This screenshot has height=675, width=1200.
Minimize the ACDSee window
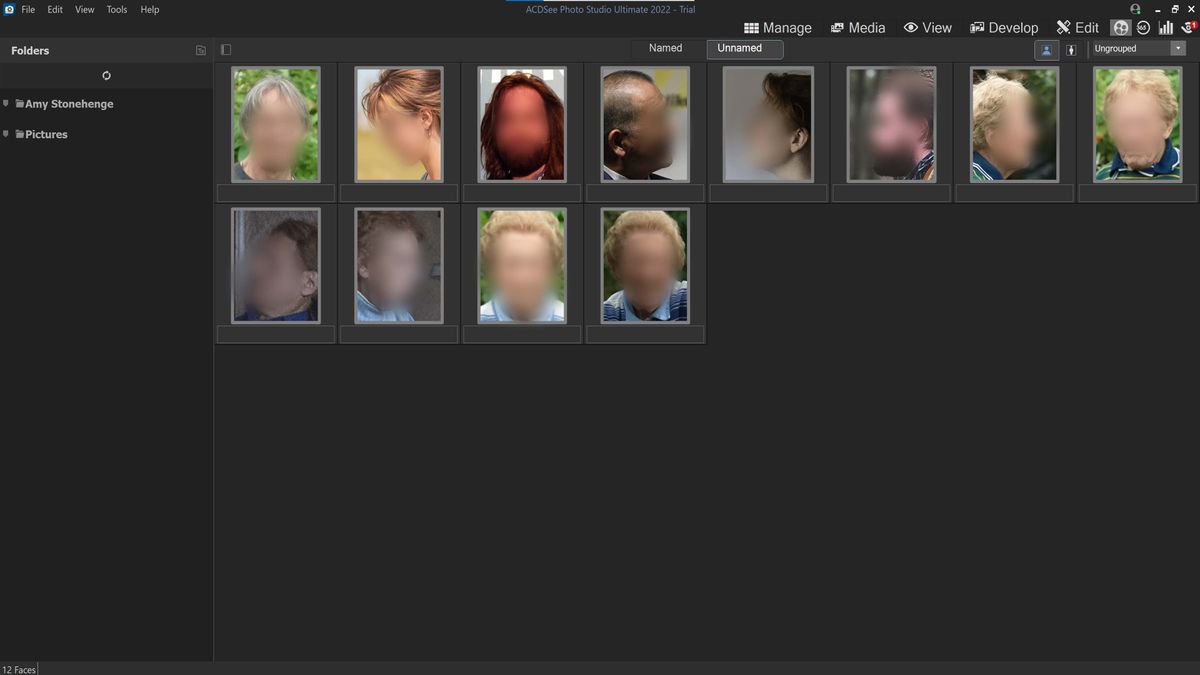(x=1157, y=9)
